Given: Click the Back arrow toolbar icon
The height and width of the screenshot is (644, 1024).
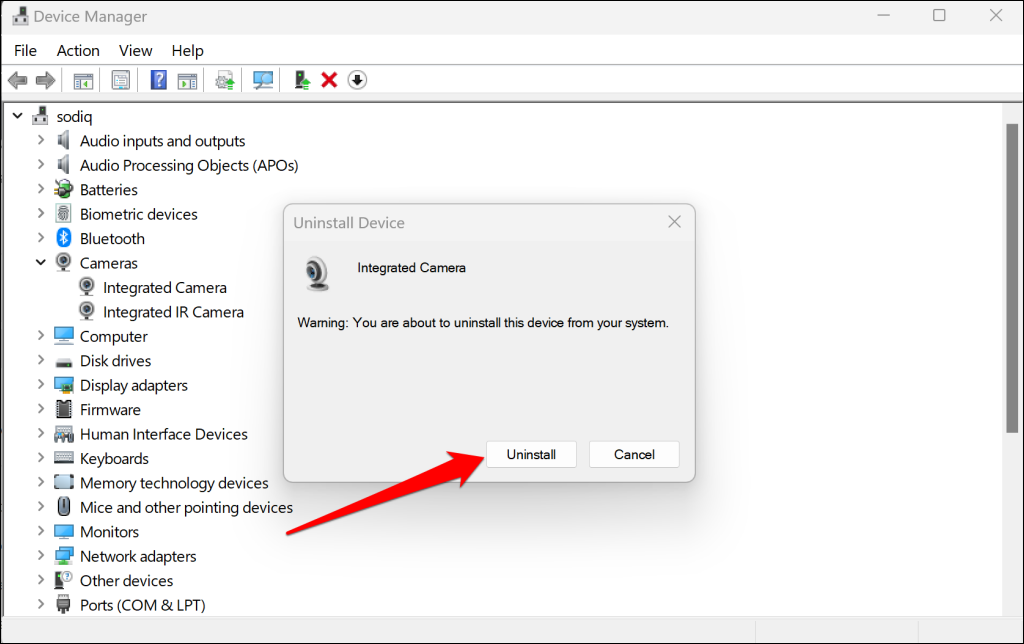Looking at the screenshot, I should tap(18, 80).
